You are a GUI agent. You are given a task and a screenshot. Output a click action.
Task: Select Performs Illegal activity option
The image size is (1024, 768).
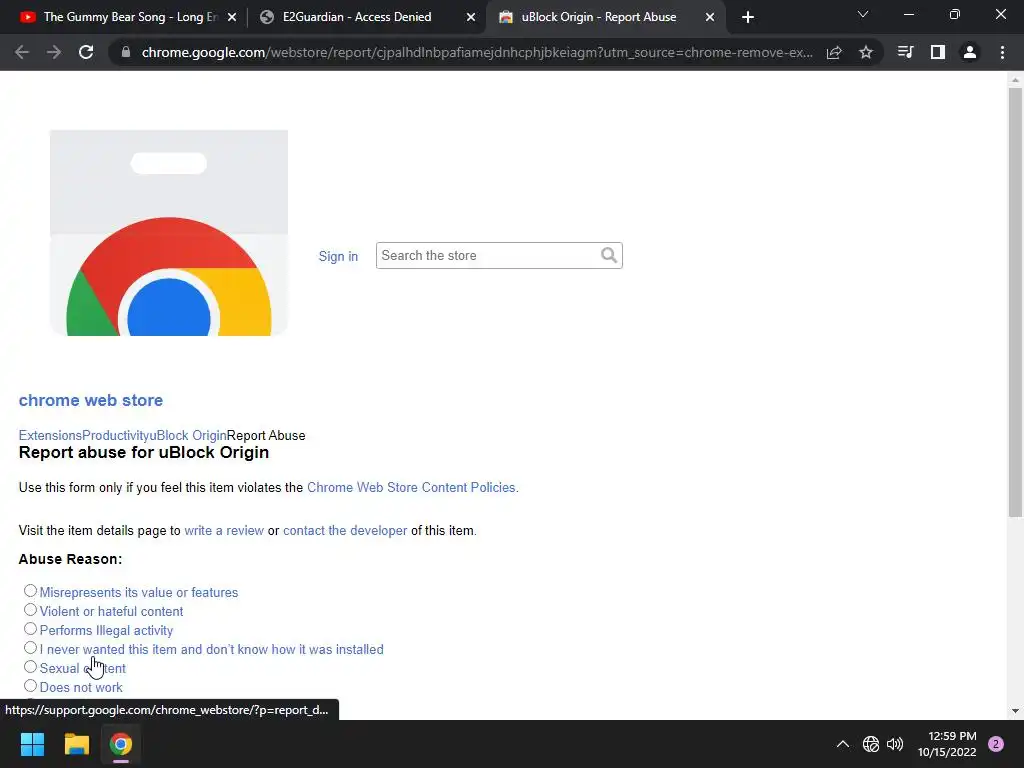pyautogui.click(x=30, y=629)
